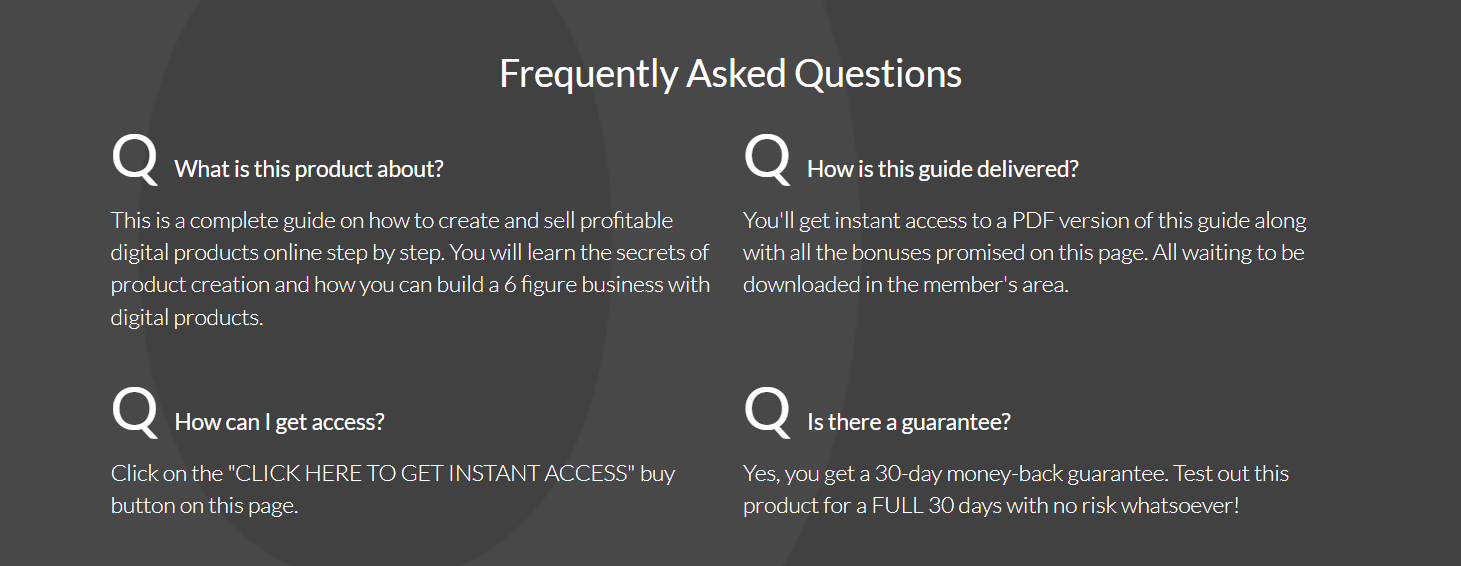Click the quoted "CLICK HERE TO GET INSTANT ACCESS" text

tap(431, 474)
